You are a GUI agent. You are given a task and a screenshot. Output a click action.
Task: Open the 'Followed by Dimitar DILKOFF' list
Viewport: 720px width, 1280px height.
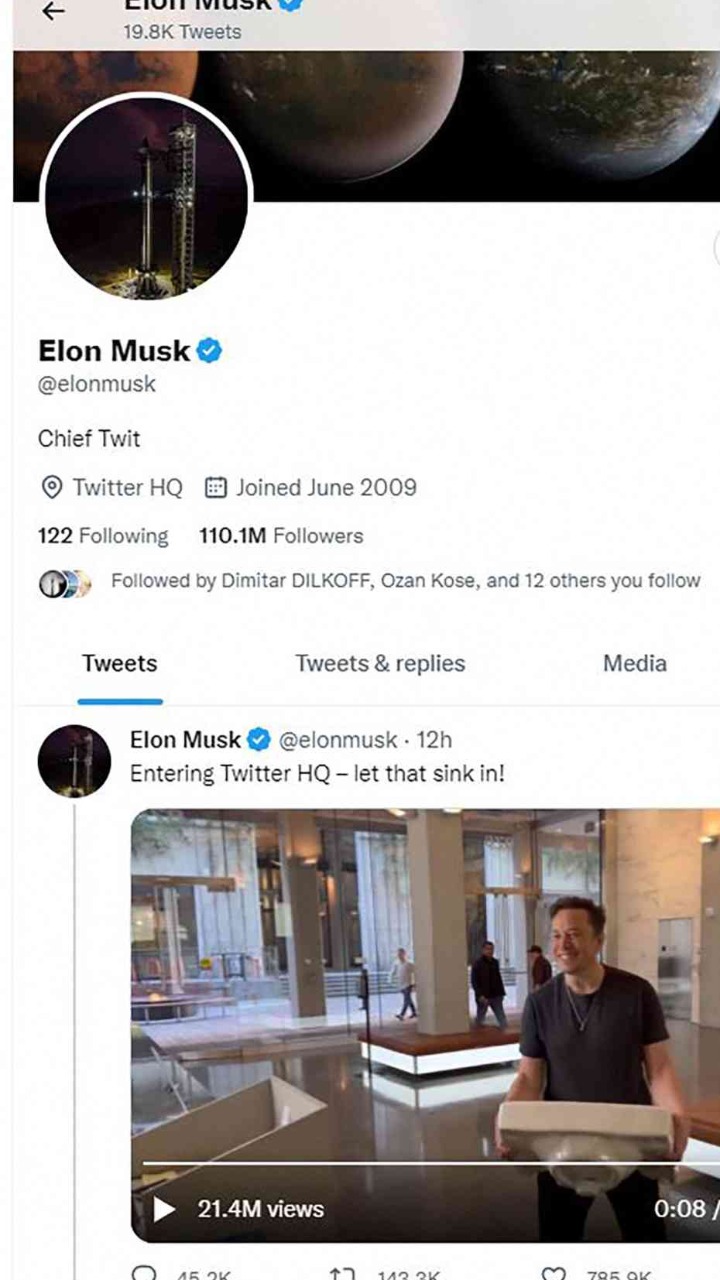(405, 581)
